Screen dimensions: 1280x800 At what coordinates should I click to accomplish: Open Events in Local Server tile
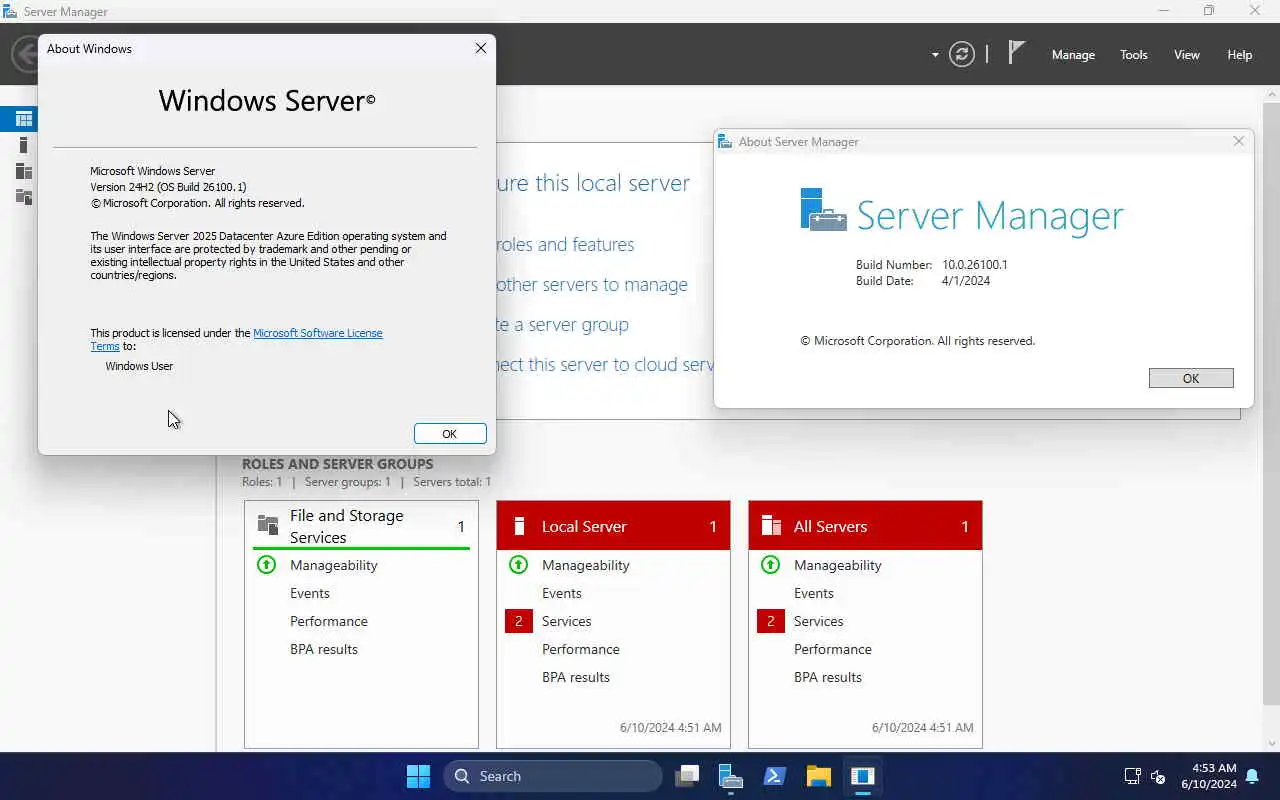coord(562,593)
